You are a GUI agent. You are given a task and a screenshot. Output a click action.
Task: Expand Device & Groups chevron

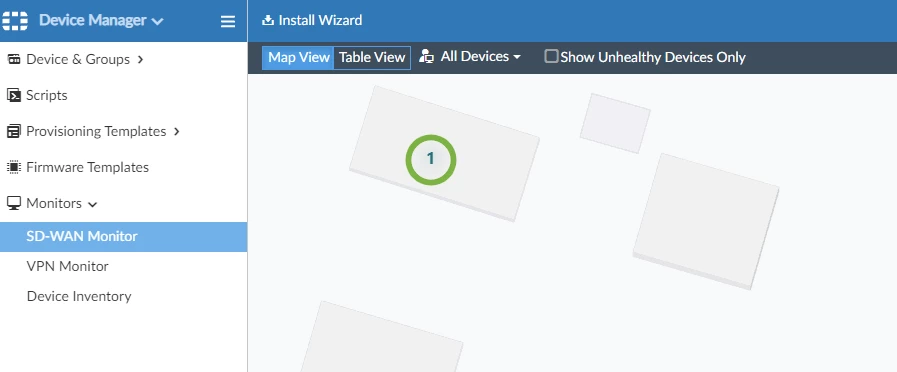141,59
